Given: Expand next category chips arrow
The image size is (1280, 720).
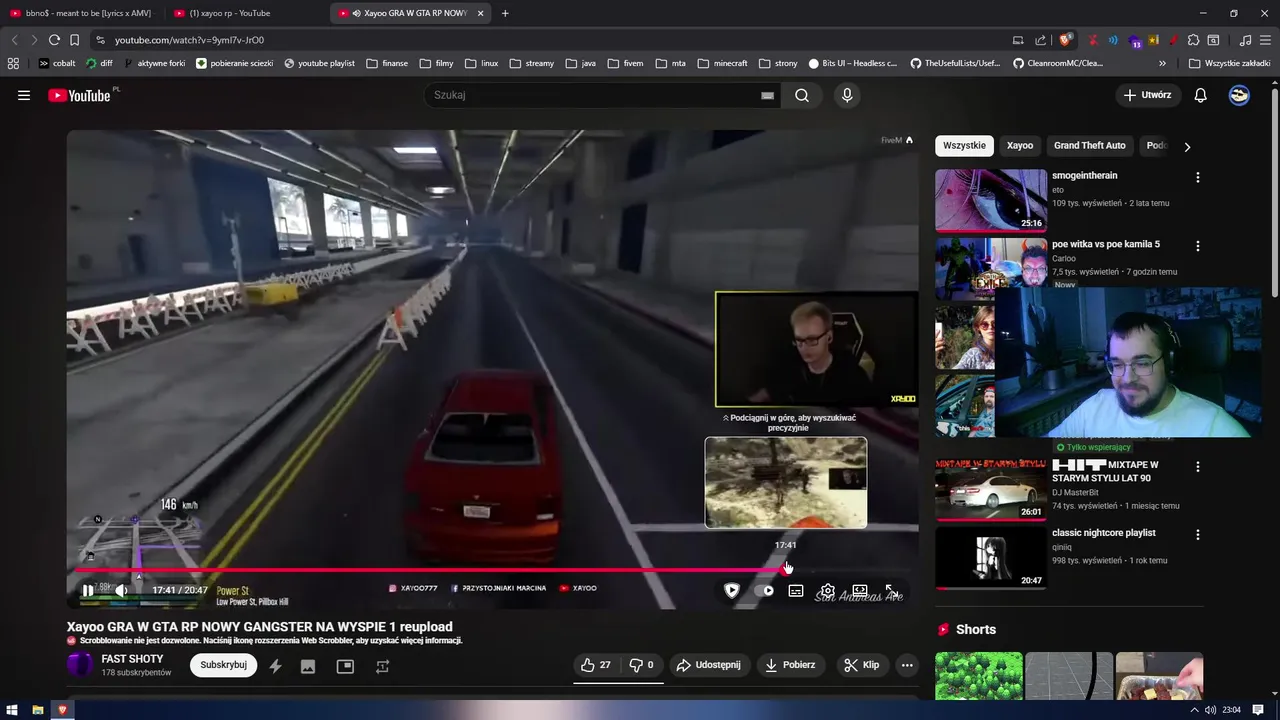Looking at the screenshot, I should click(x=1187, y=147).
